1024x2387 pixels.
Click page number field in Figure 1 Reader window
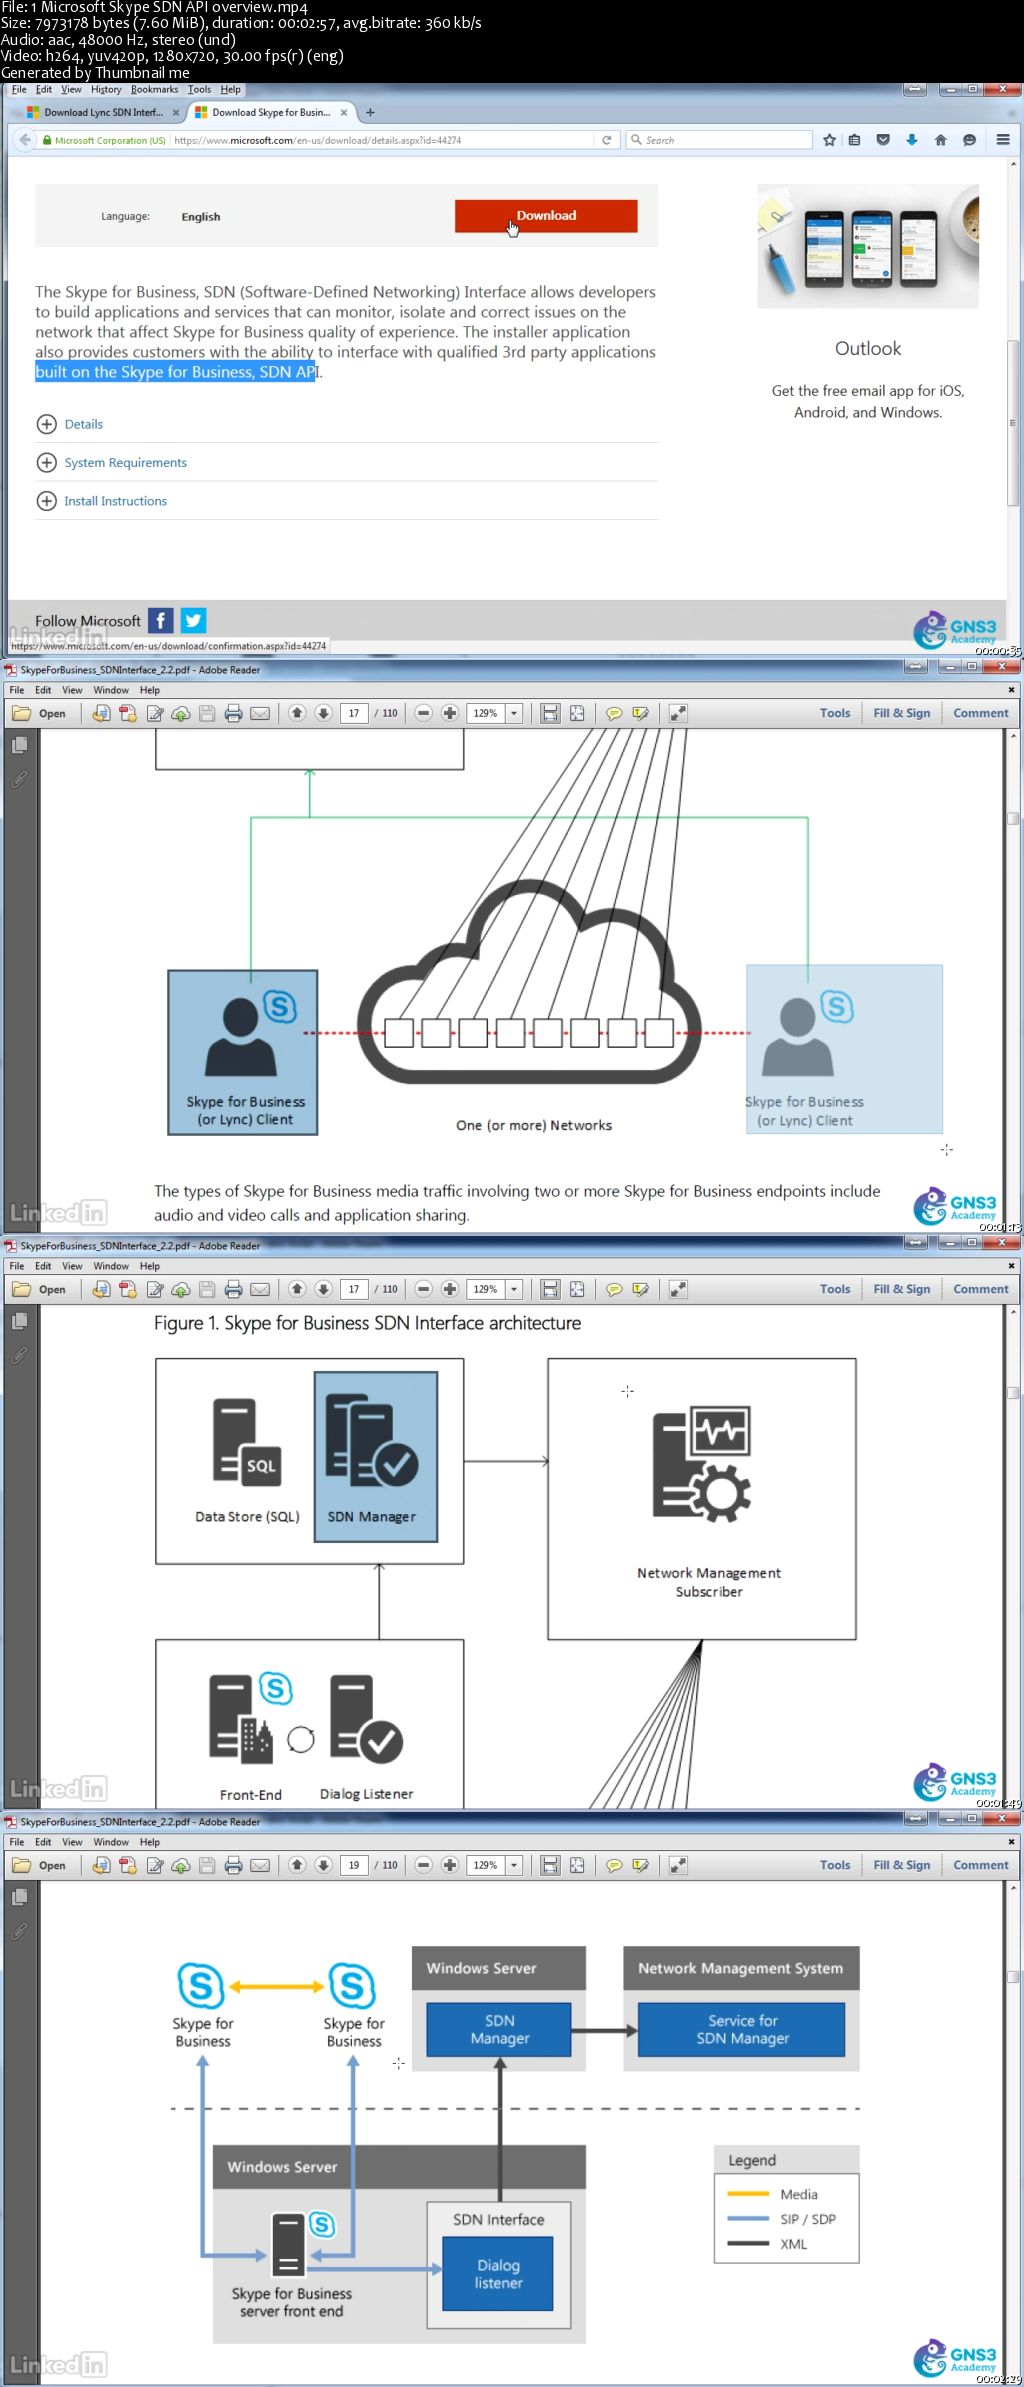pyautogui.click(x=354, y=1290)
